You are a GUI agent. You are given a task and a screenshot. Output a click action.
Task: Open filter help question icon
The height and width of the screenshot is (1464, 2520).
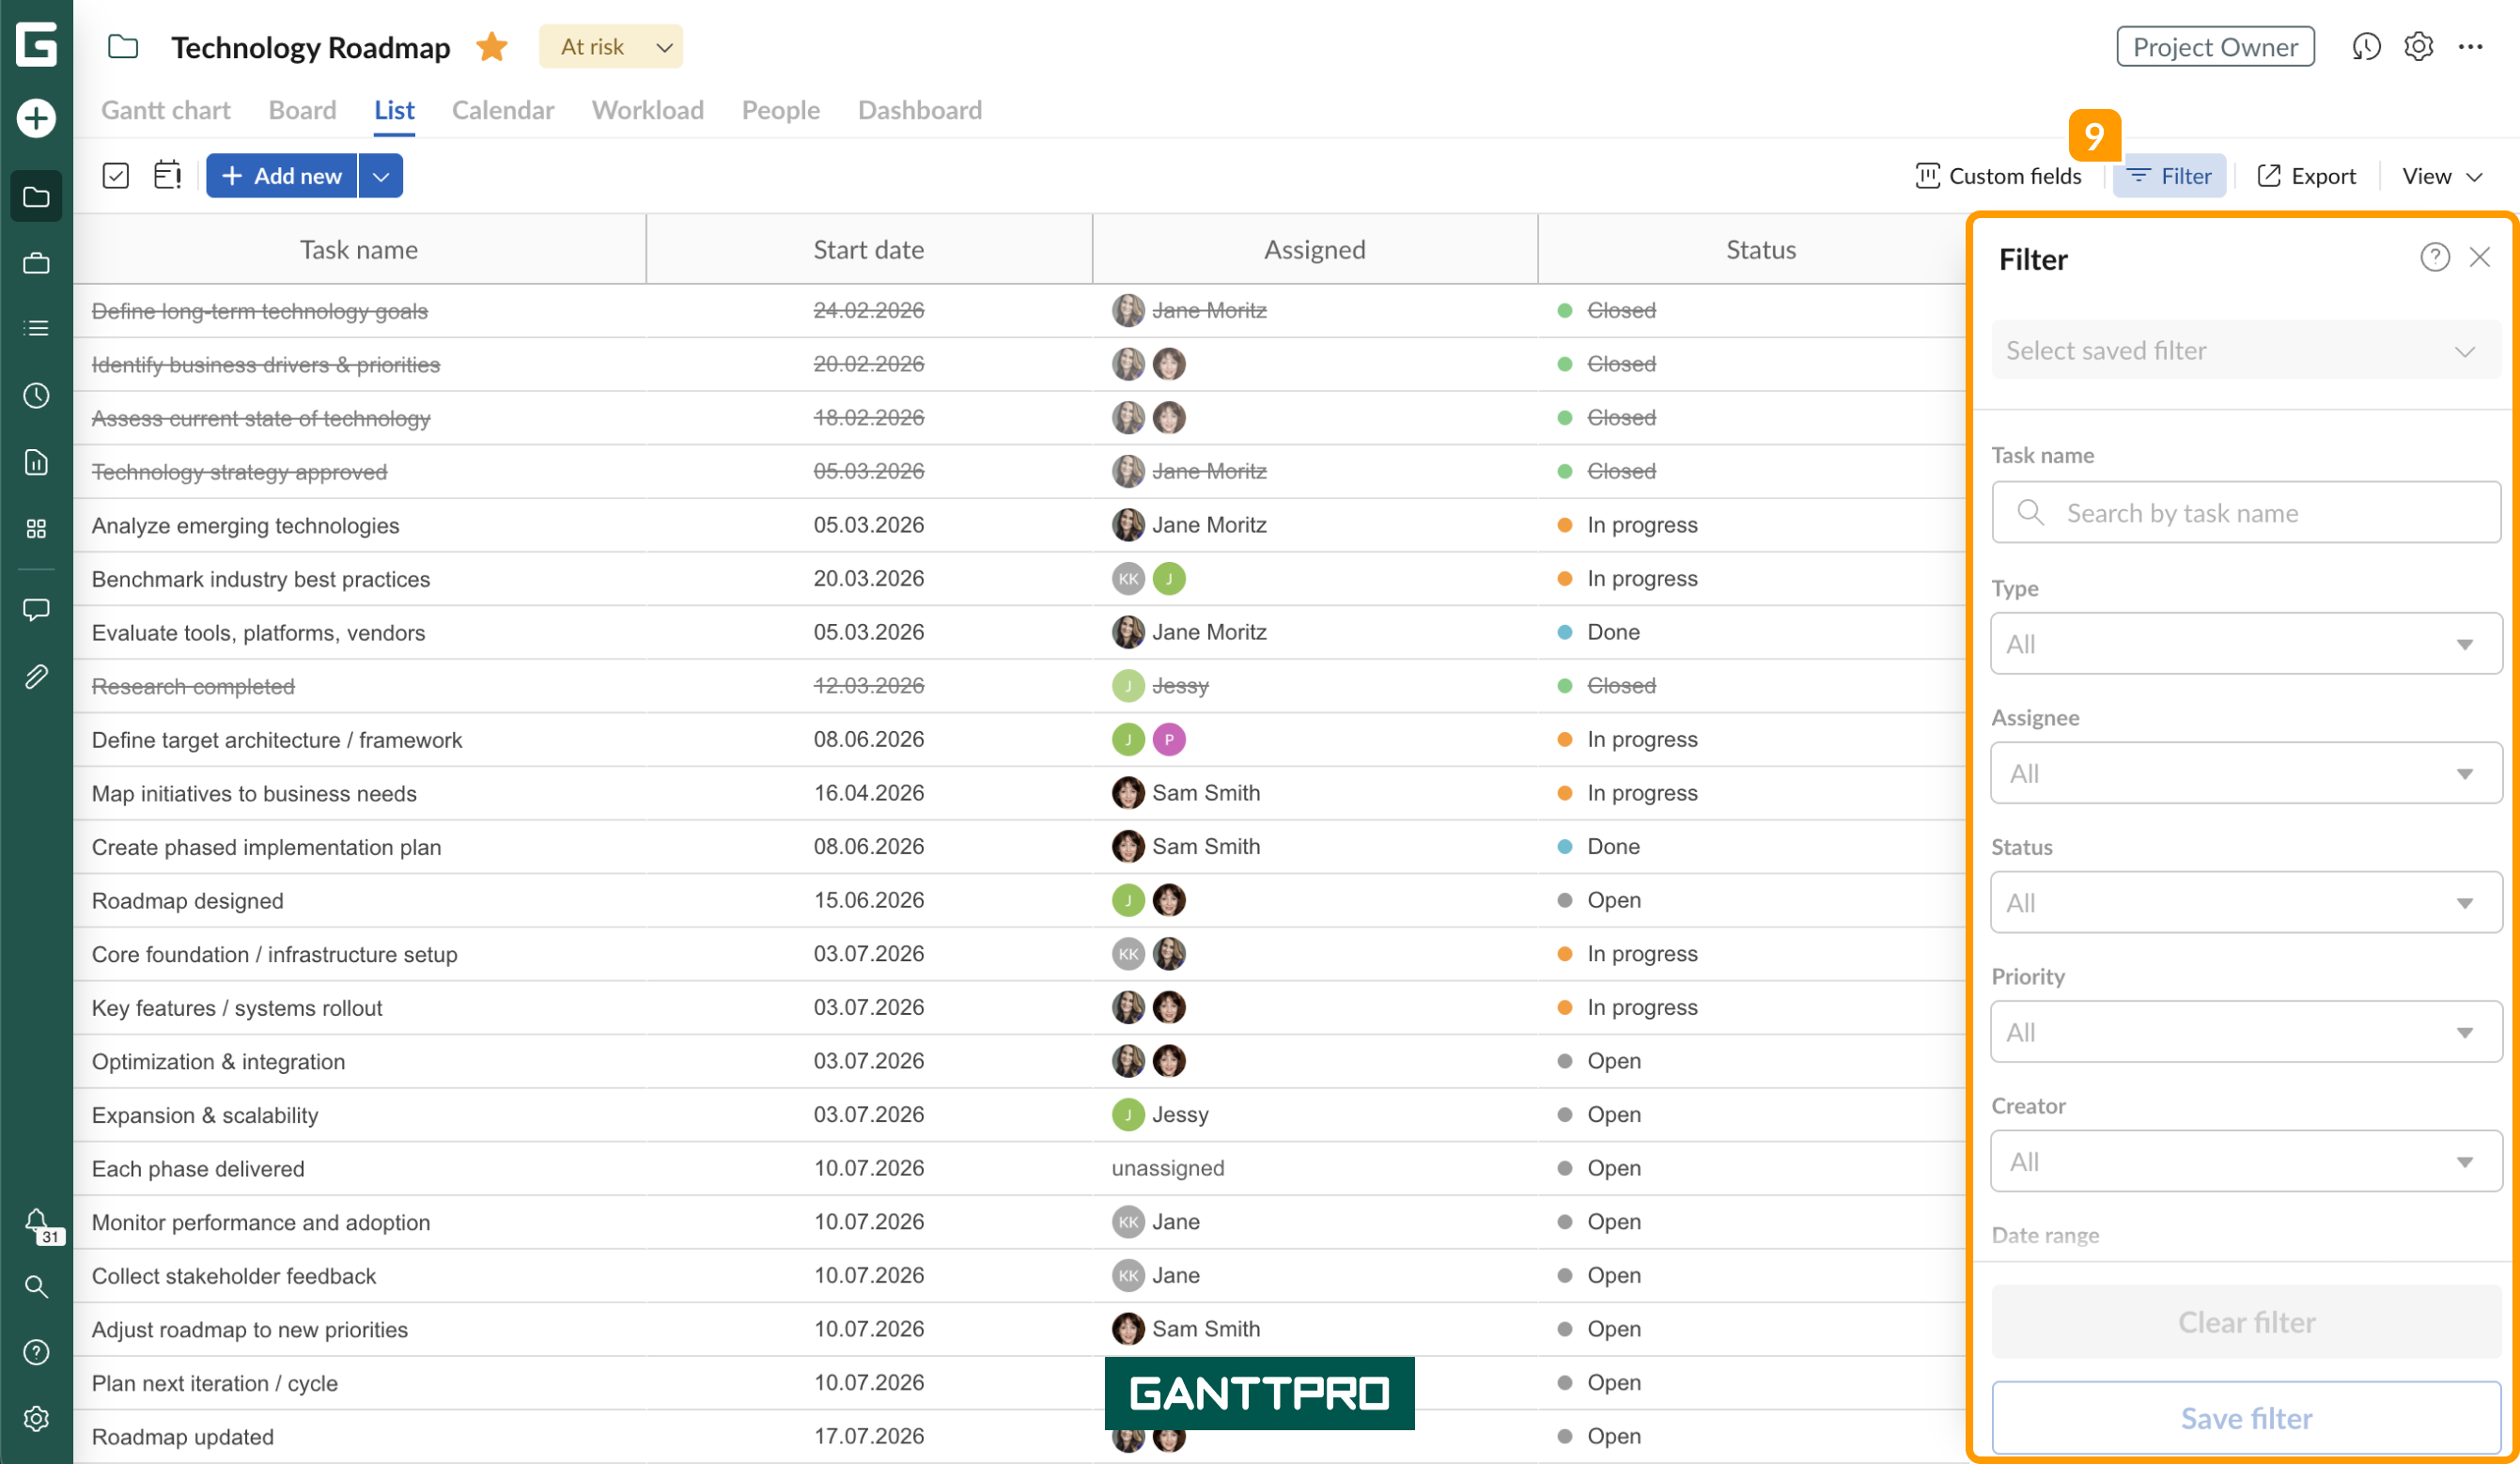[2434, 257]
